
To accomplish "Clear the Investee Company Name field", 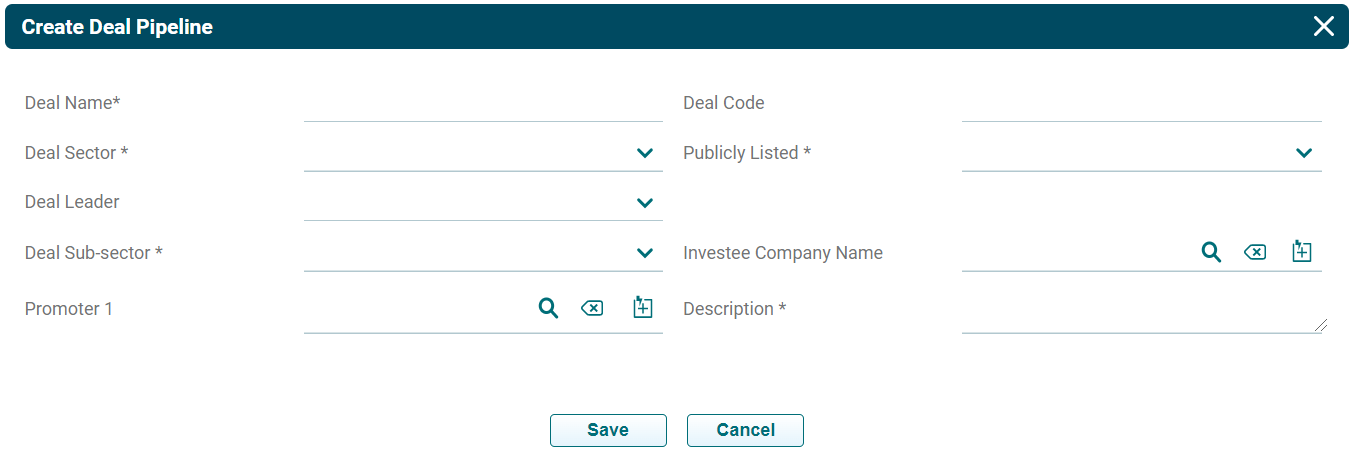I will pyautogui.click(x=1254, y=252).
